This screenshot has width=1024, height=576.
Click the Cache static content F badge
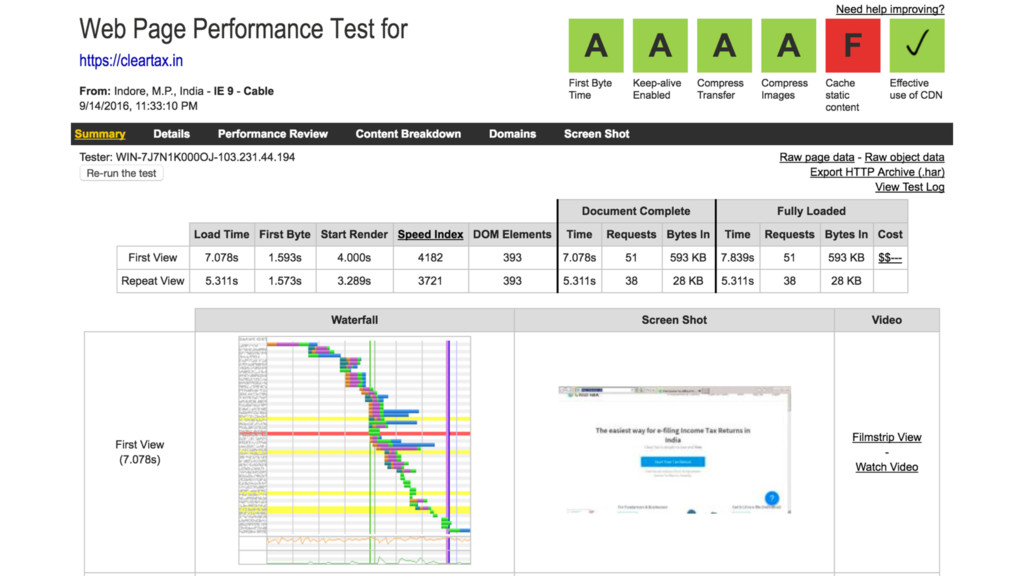point(852,45)
